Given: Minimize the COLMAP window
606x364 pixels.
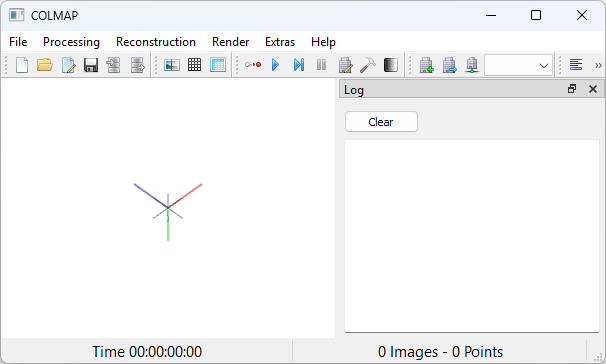Looking at the screenshot, I should pos(491,15).
